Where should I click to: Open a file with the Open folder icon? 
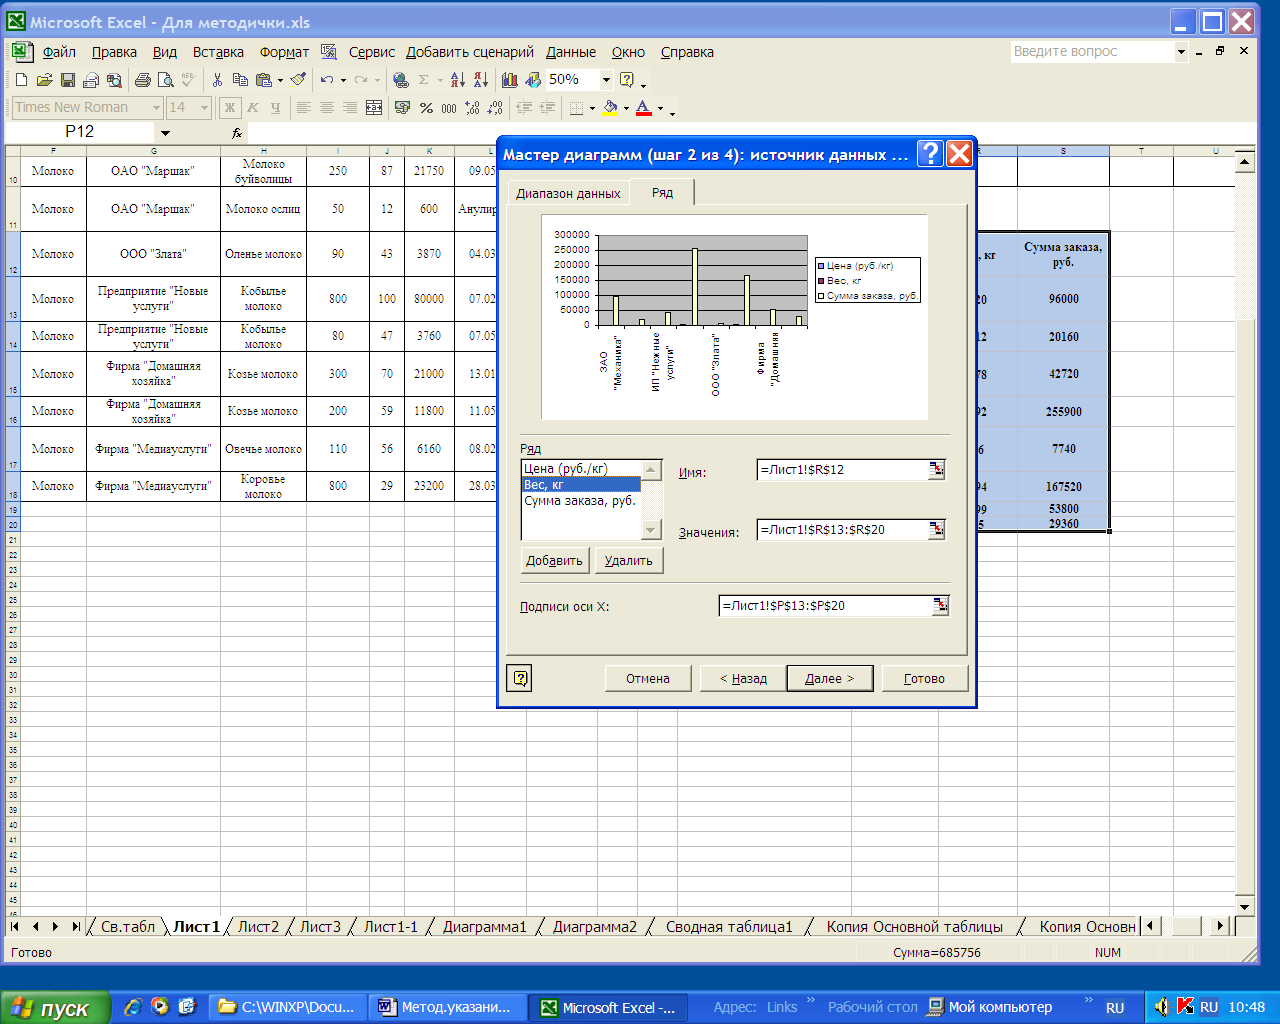[x=44, y=80]
